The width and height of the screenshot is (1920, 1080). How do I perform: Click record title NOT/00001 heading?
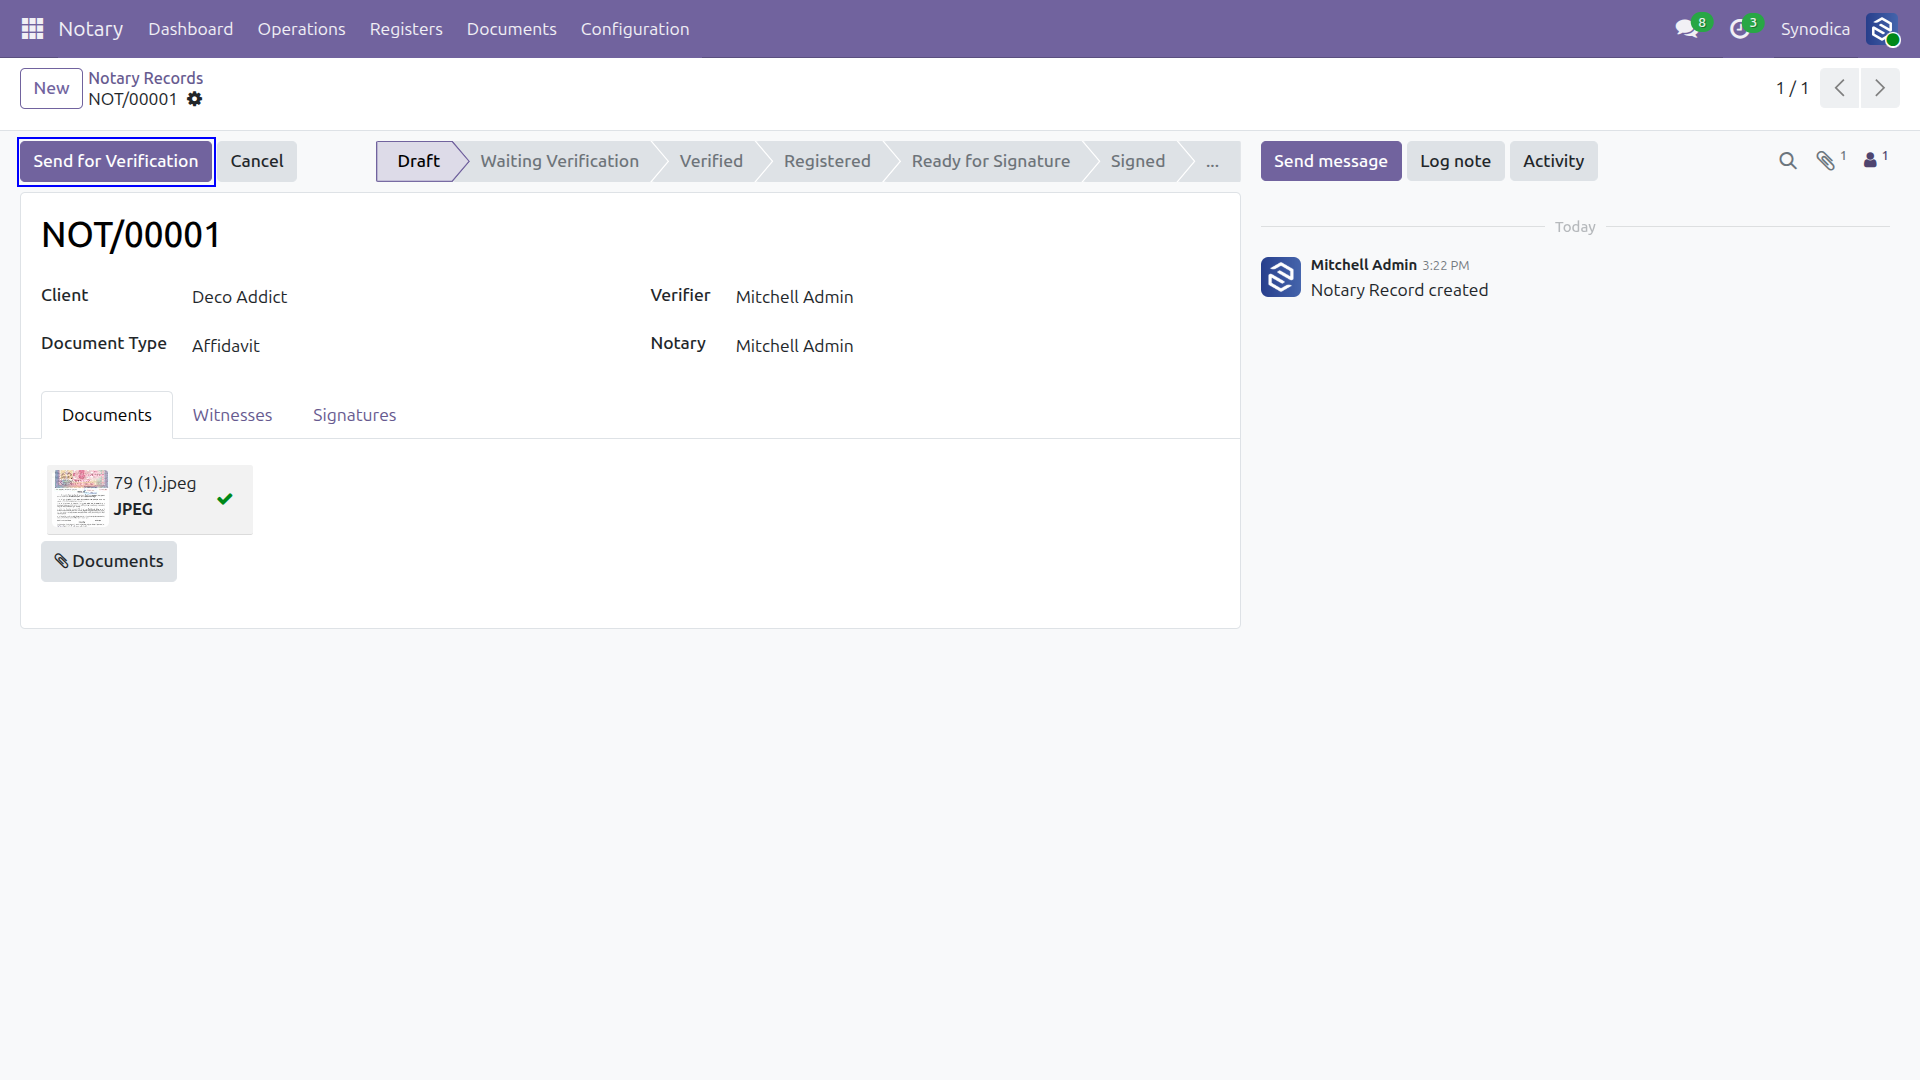[130, 235]
